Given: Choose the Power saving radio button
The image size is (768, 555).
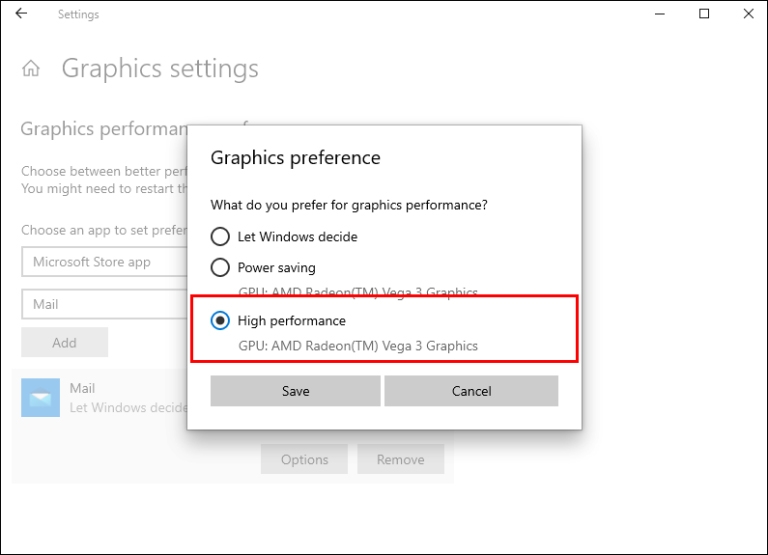Looking at the screenshot, I should (220, 268).
